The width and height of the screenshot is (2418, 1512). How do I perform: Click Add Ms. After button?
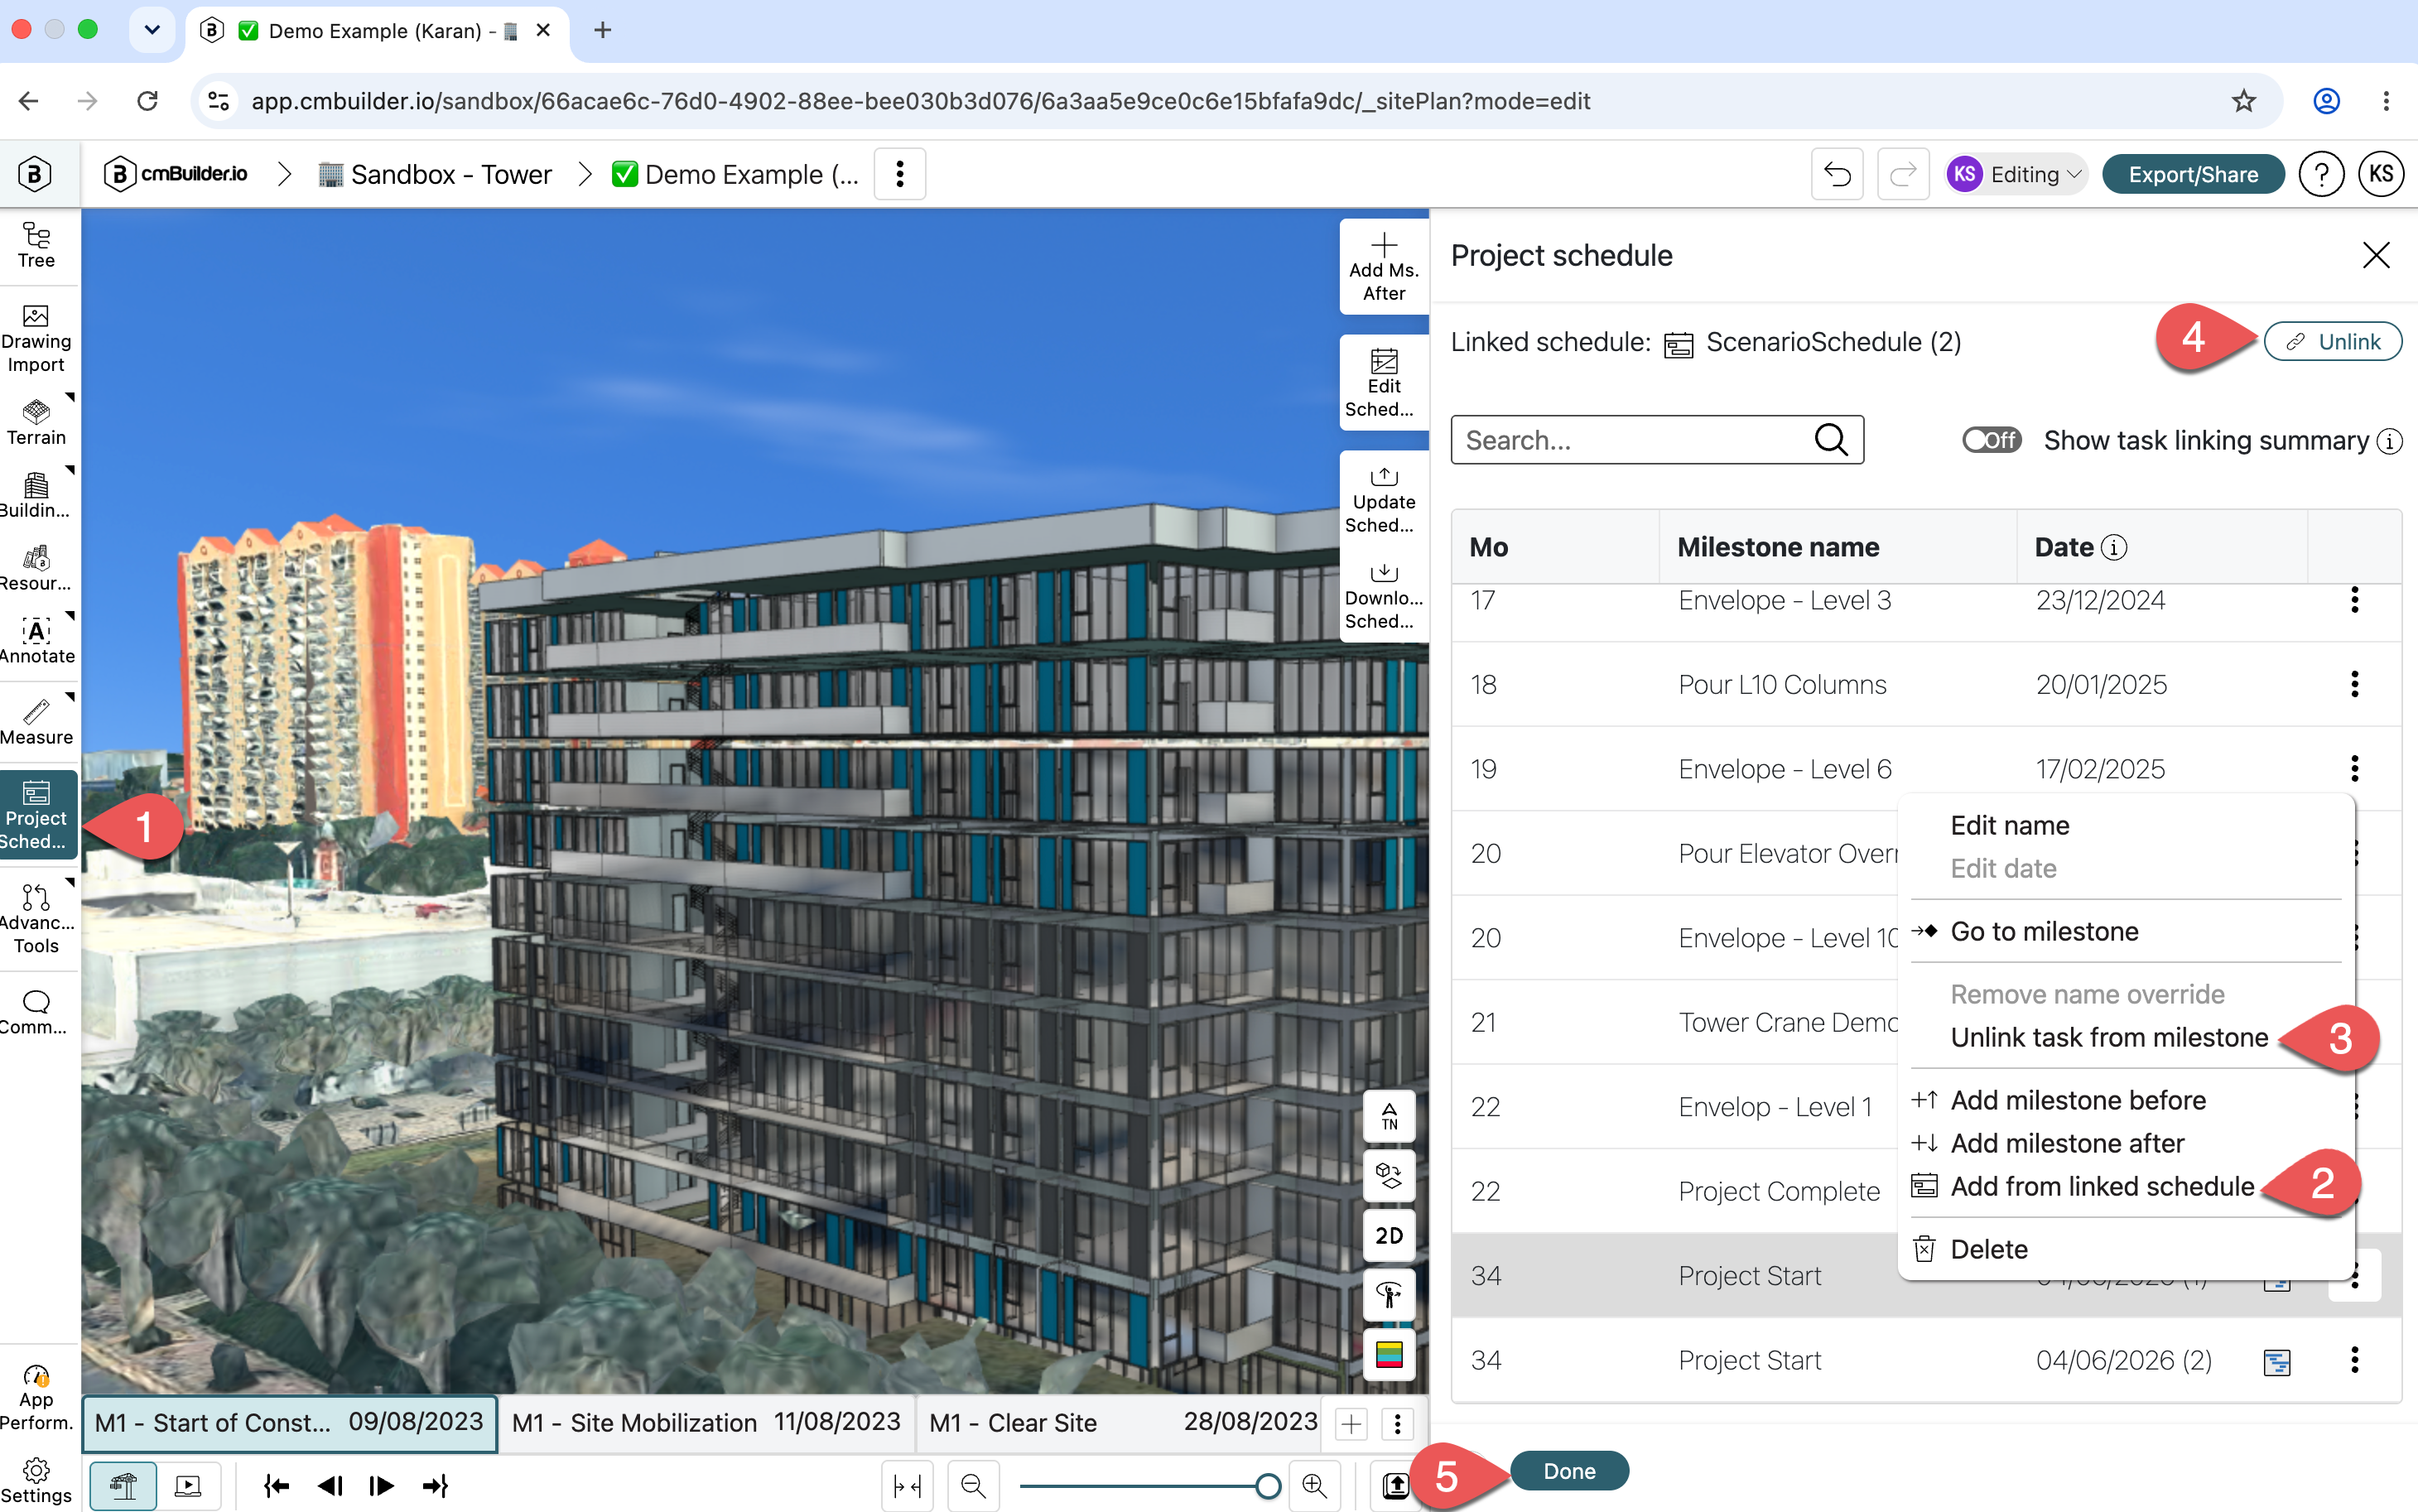click(x=1384, y=267)
